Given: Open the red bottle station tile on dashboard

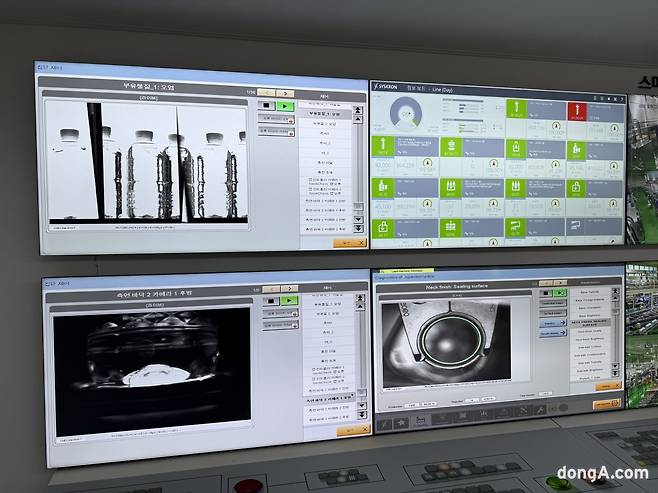Looking at the screenshot, I should pos(577,112).
